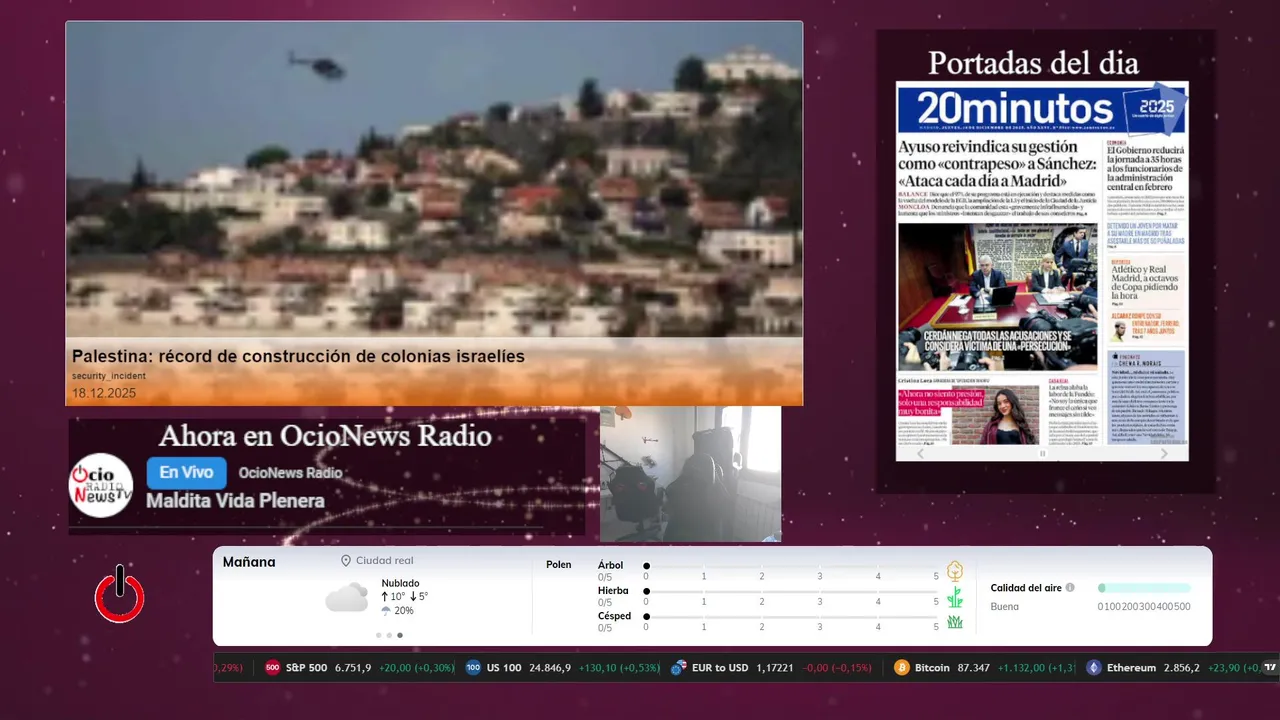1280x720 pixels.
Task: Select the second weather carousel dot
Action: 389,635
